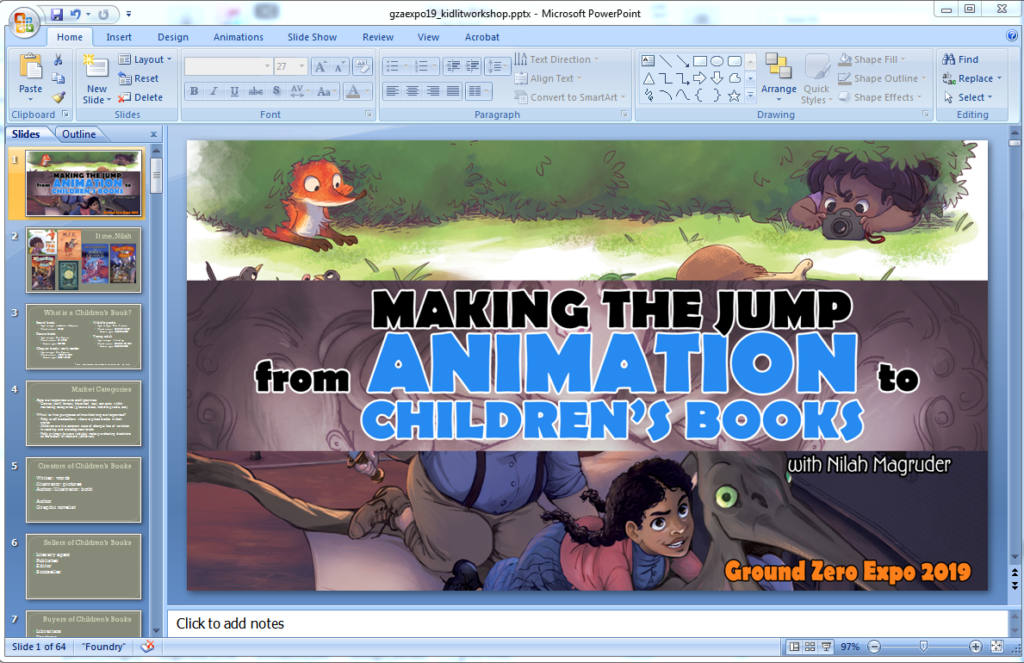Decrease list indent level
This screenshot has height=663, width=1024.
453,66
